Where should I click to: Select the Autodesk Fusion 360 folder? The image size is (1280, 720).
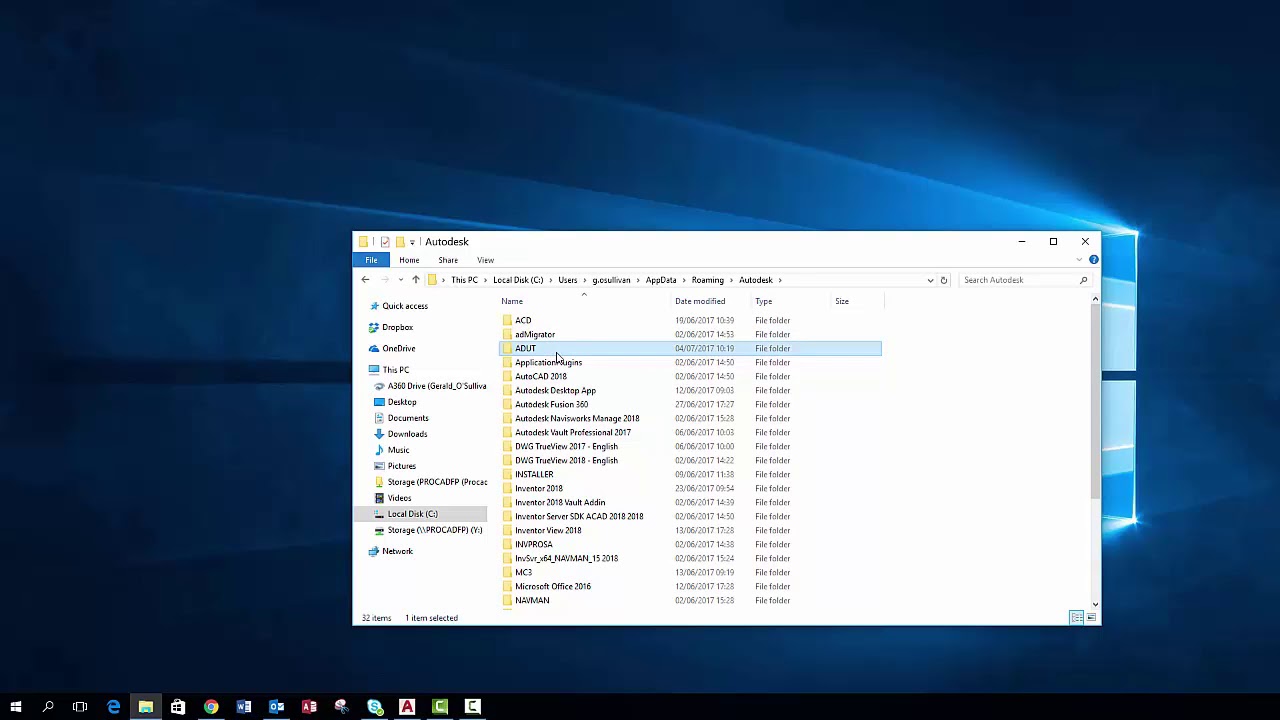pyautogui.click(x=551, y=404)
